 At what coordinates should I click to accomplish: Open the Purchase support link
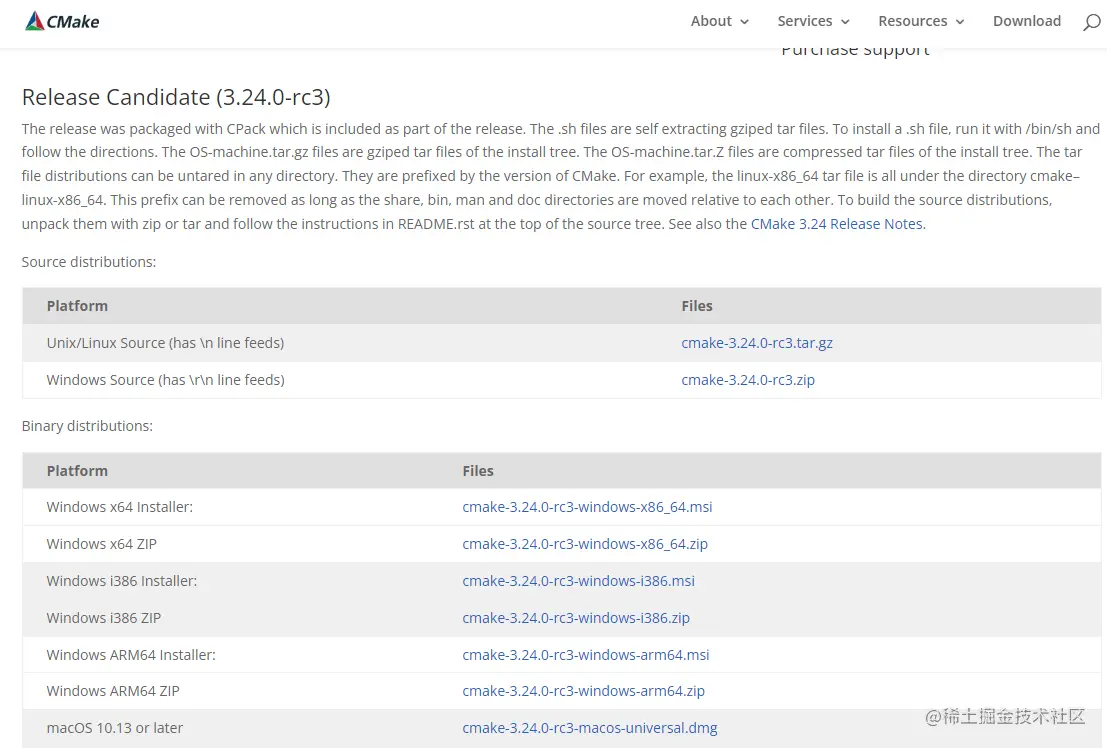855,51
